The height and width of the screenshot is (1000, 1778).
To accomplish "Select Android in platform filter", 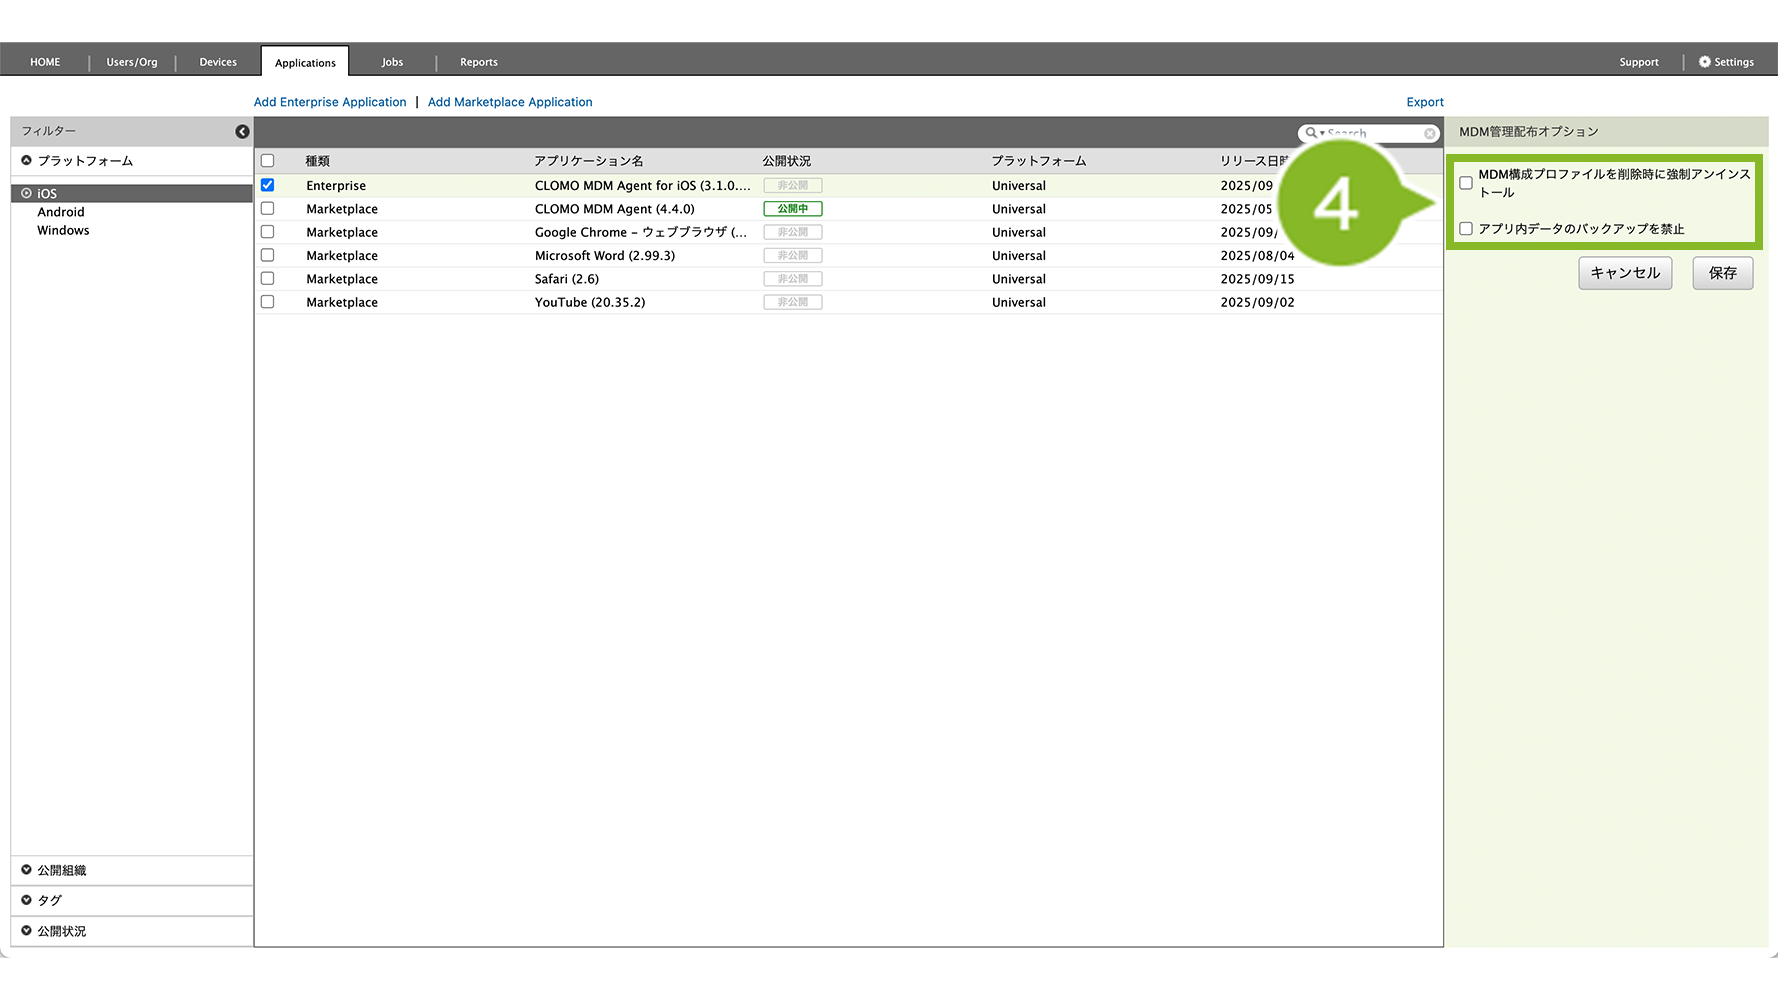I will coord(61,212).
